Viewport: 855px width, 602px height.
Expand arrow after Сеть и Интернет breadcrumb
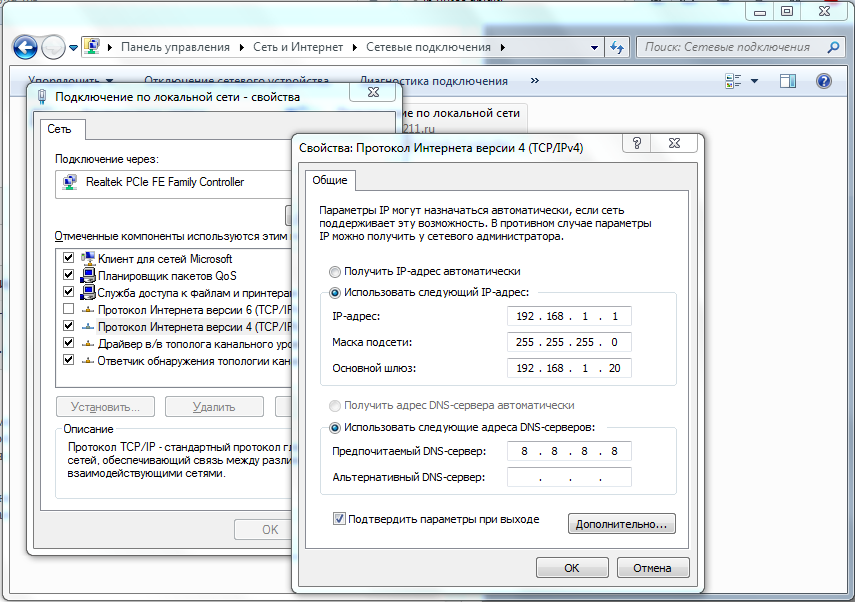[355, 47]
